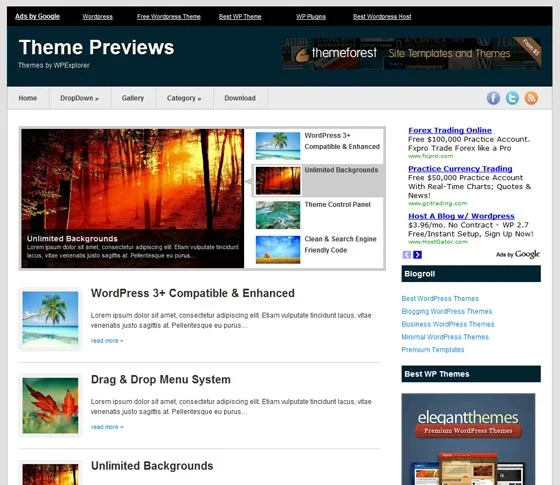Click the red leaf post thumbnail
This screenshot has height=485, width=560.
[50, 405]
